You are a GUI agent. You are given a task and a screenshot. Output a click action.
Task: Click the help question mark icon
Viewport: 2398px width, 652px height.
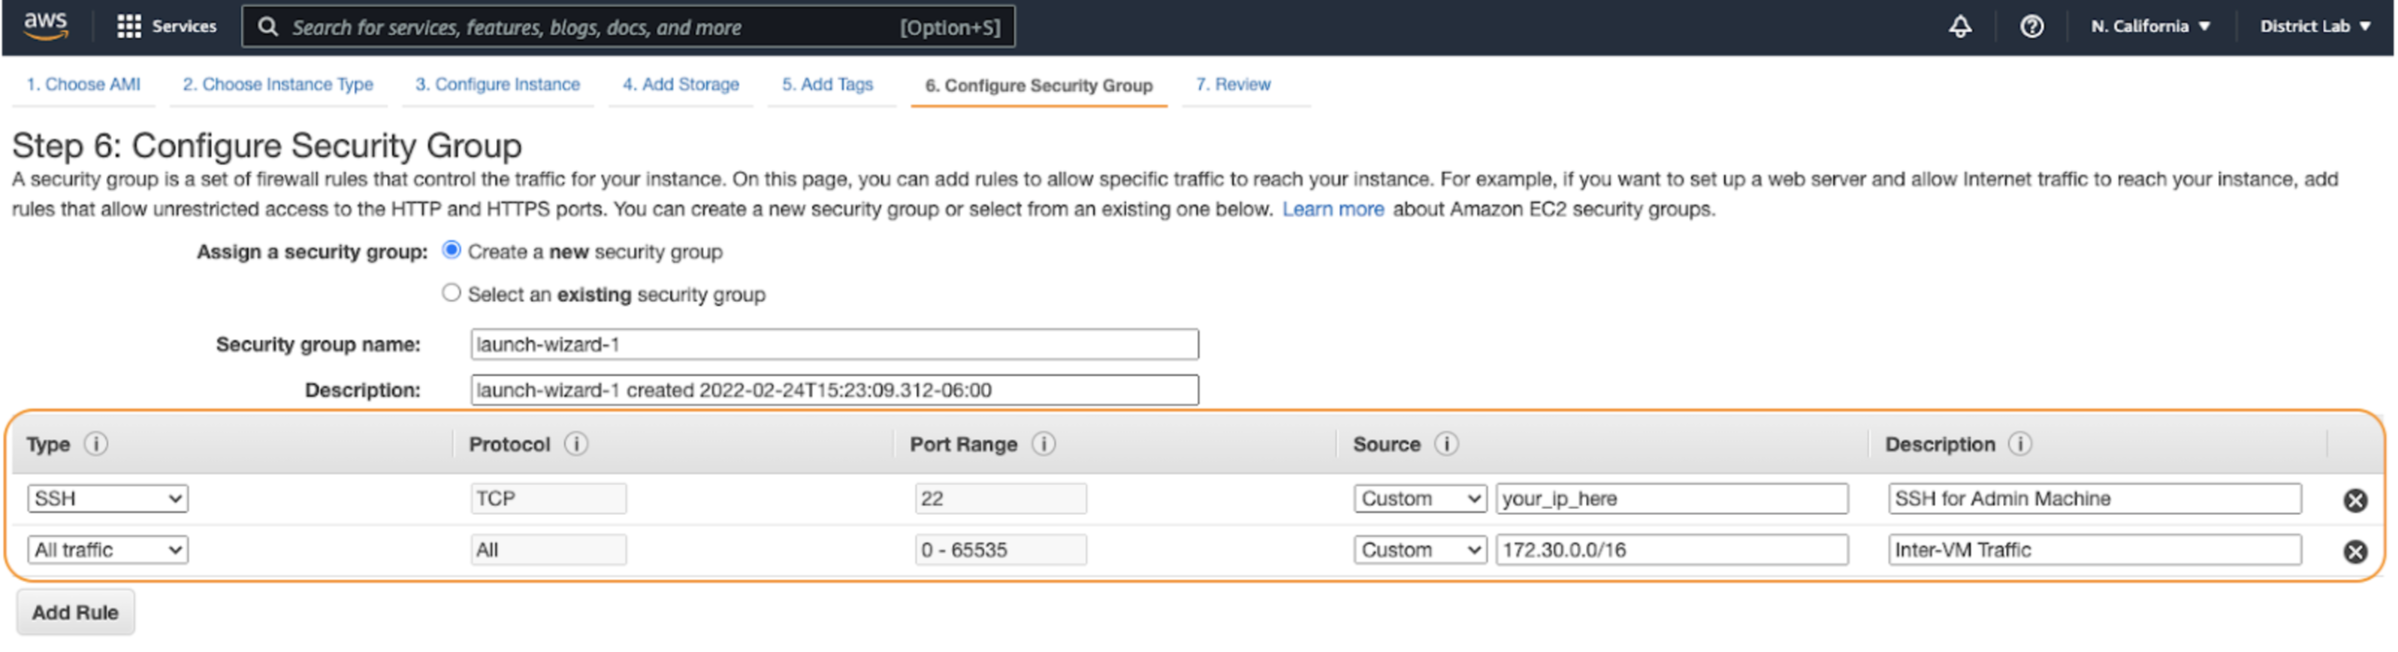click(2031, 27)
